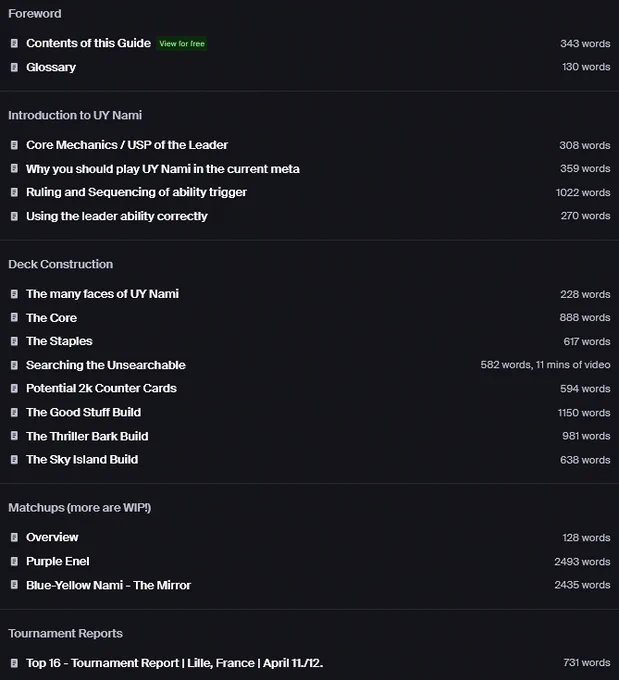
Task: Click page icon next to Purple Enel
Action: pos(14,561)
